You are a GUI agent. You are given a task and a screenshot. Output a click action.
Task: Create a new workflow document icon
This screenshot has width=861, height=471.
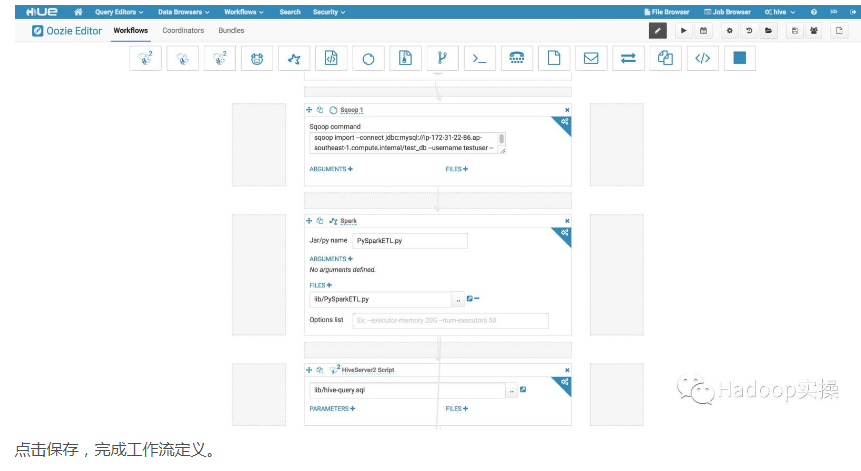tap(840, 31)
